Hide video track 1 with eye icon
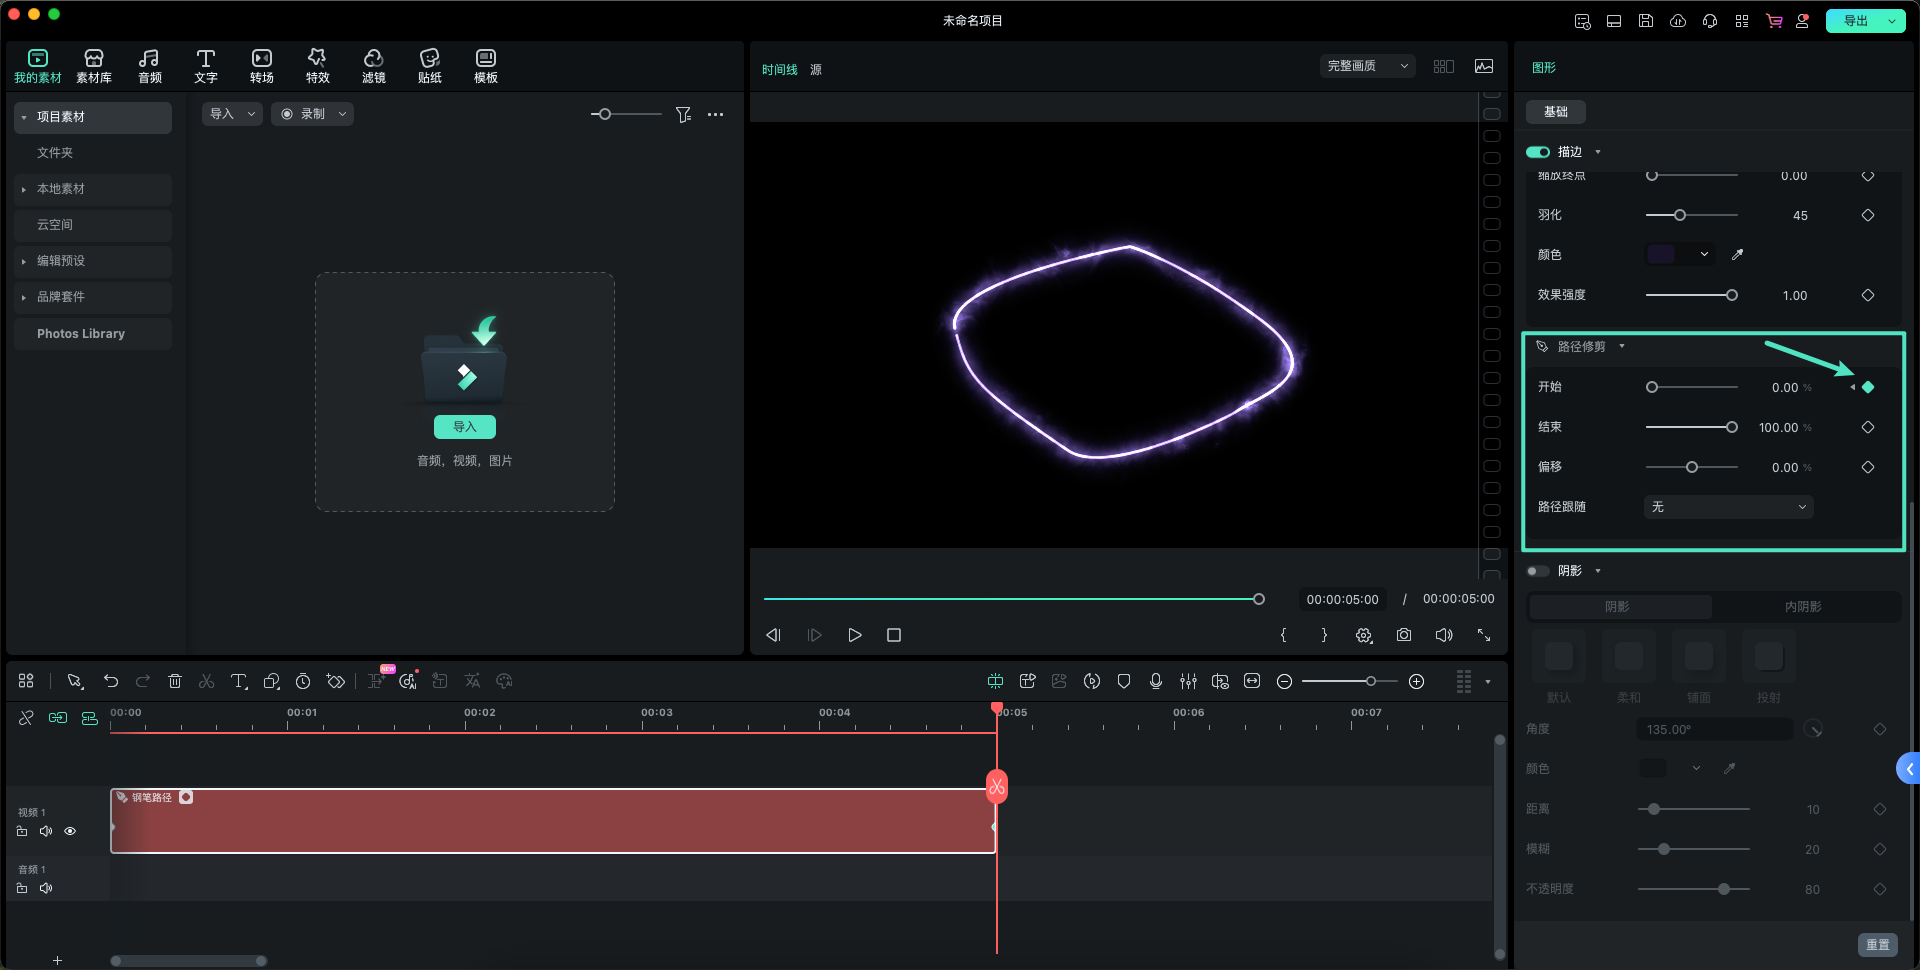This screenshot has height=970, width=1920. click(x=70, y=831)
